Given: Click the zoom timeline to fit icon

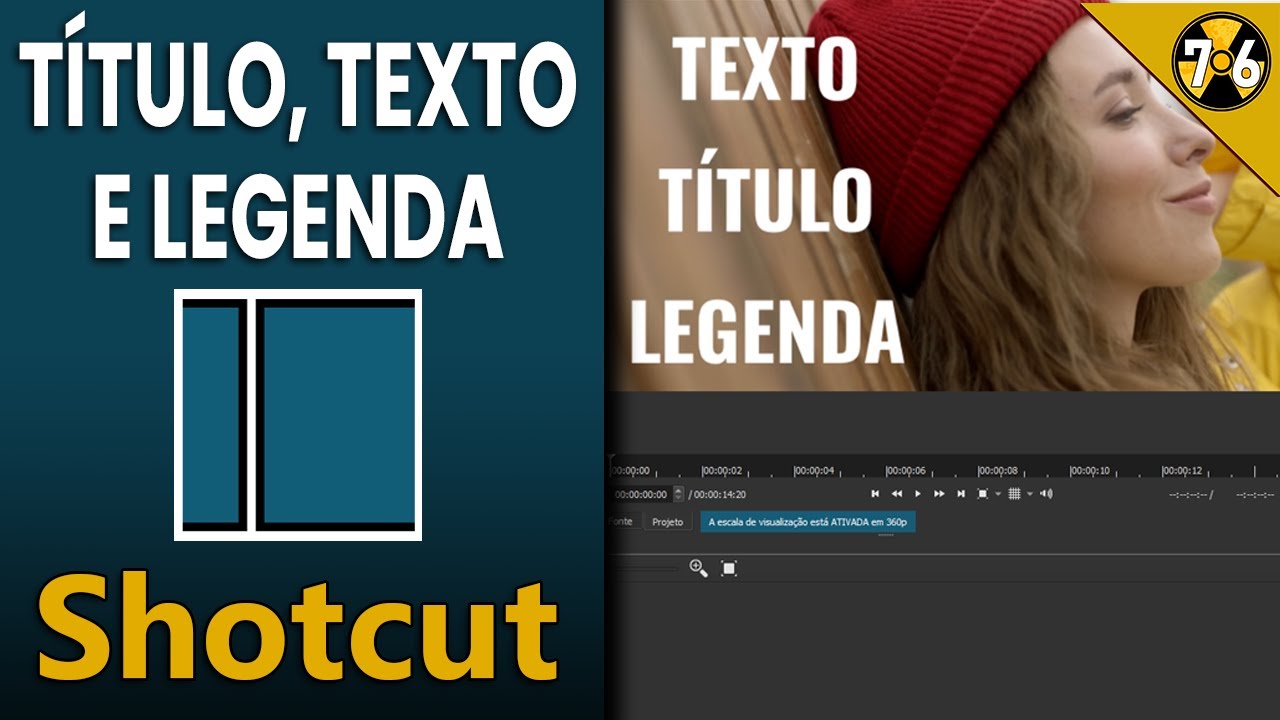Looking at the screenshot, I should (x=729, y=568).
